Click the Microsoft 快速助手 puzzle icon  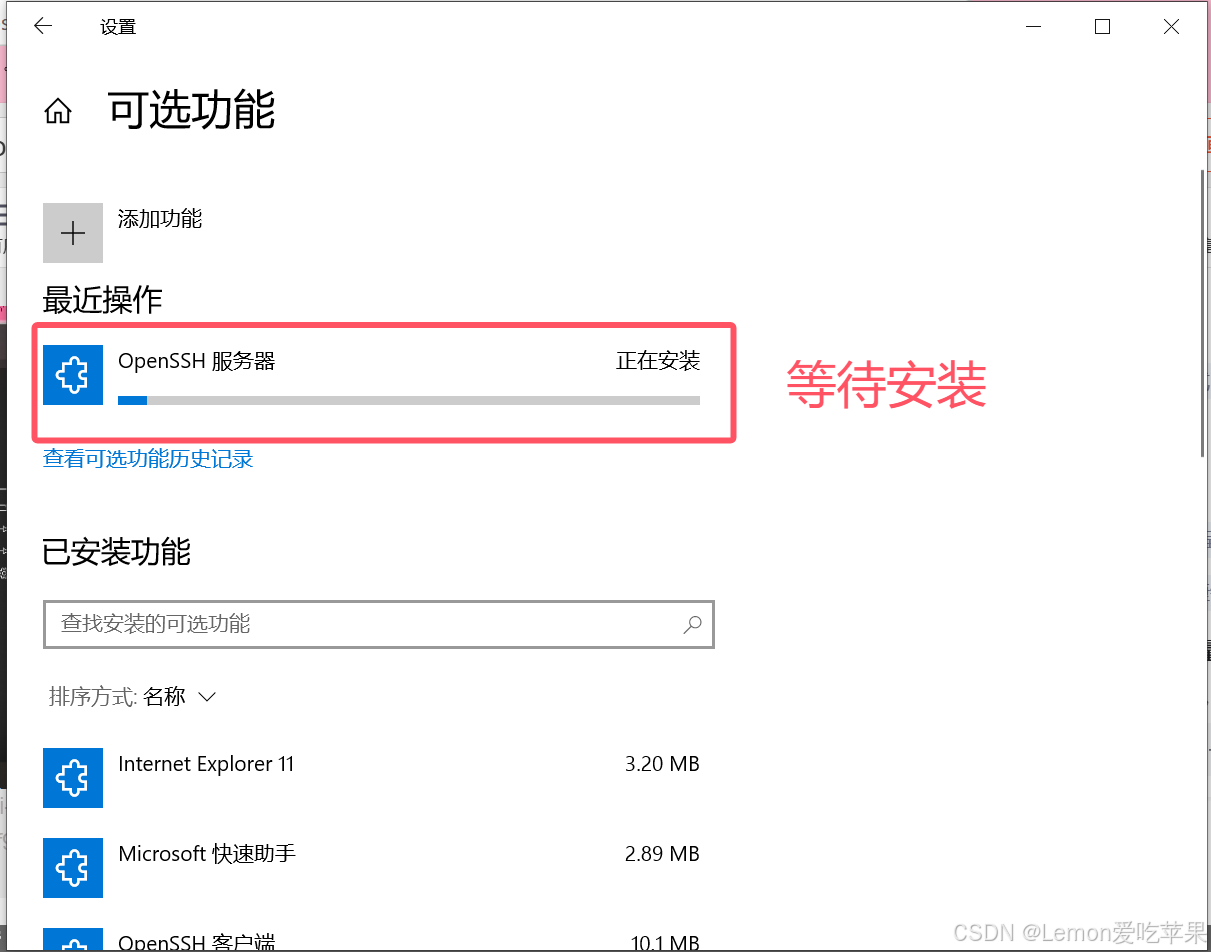72,867
